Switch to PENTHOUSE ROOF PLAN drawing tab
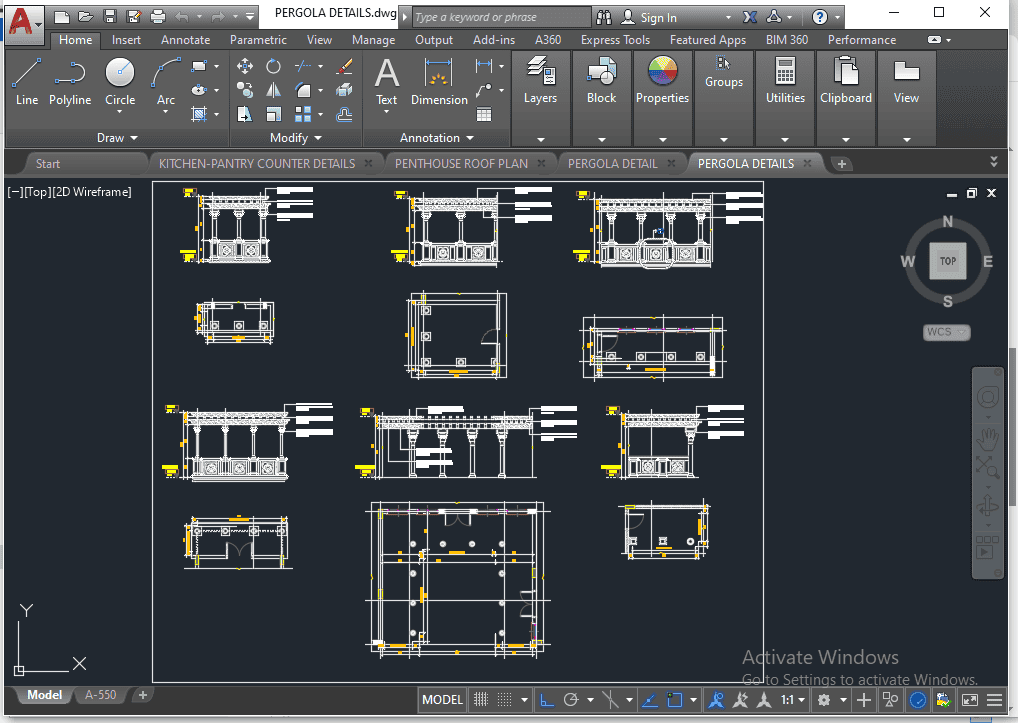The height and width of the screenshot is (723, 1018). pyautogui.click(x=461, y=163)
